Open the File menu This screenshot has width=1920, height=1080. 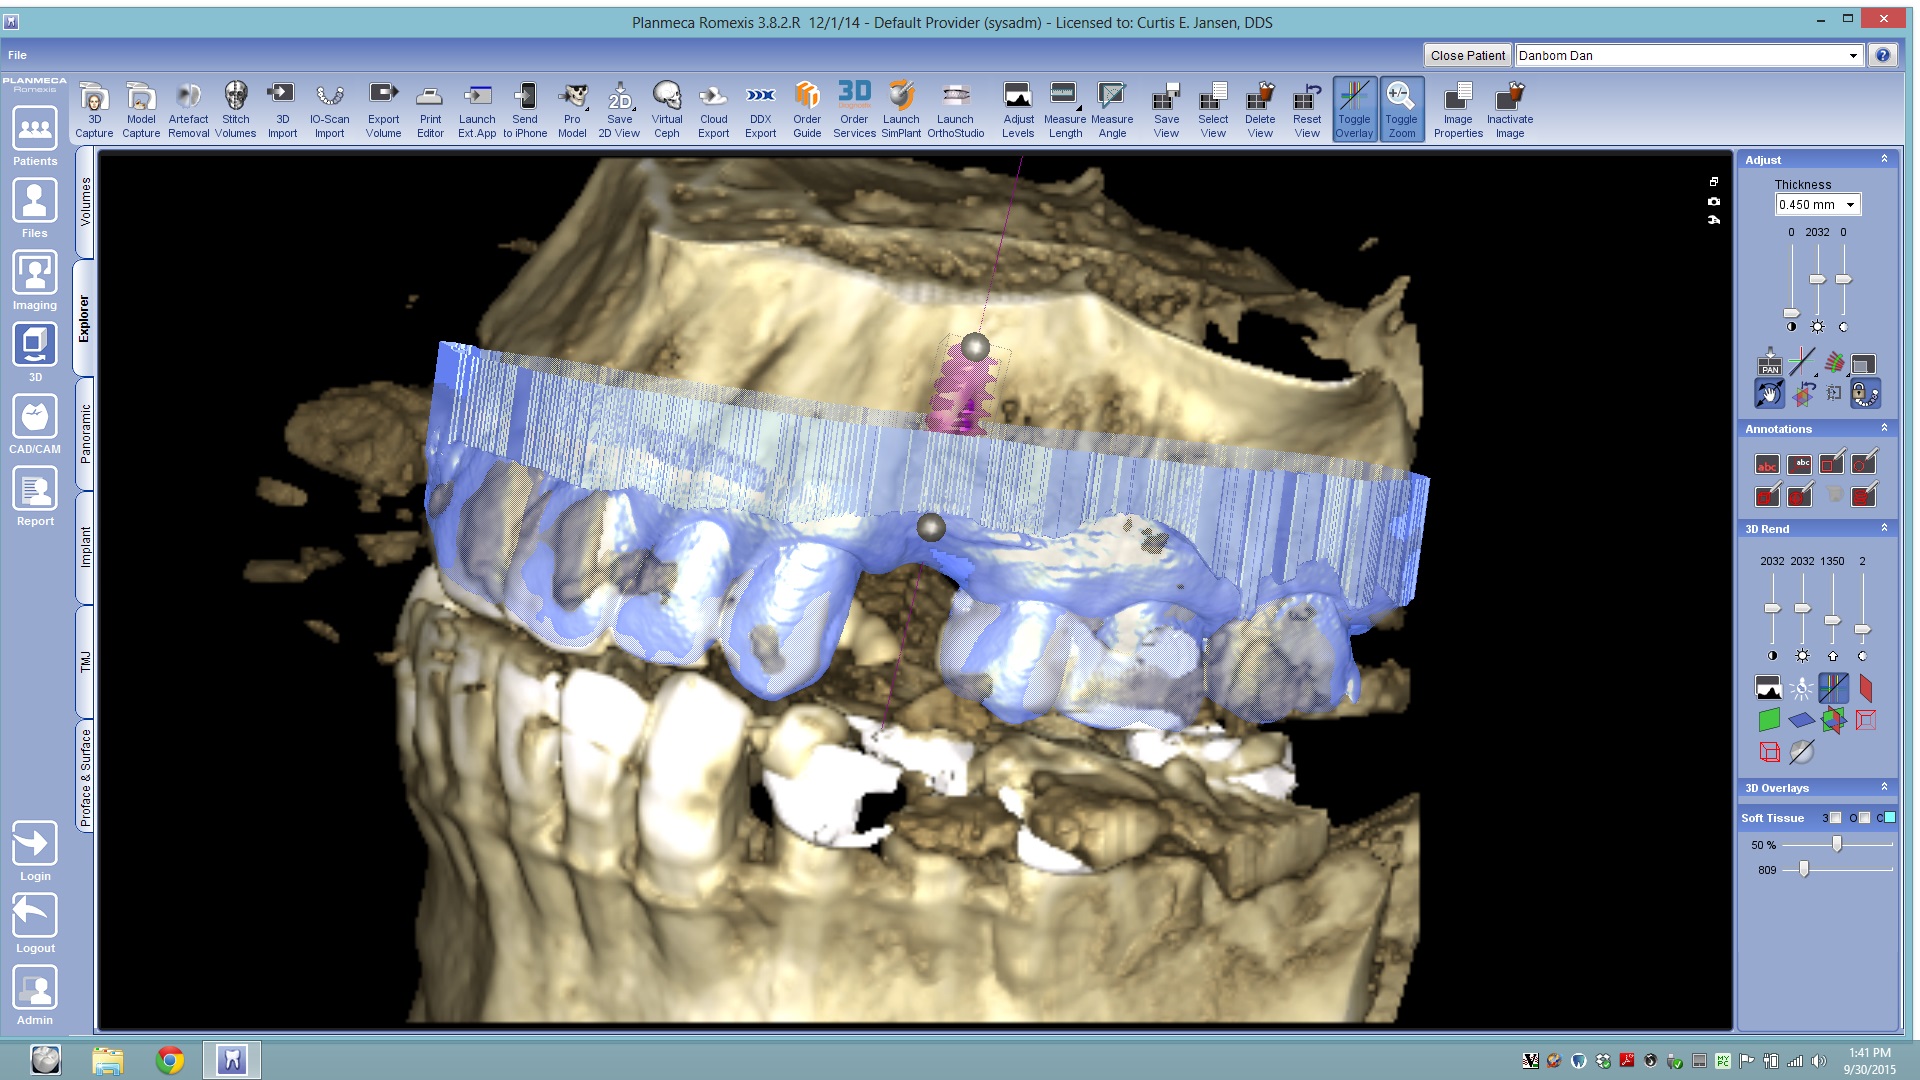click(18, 55)
